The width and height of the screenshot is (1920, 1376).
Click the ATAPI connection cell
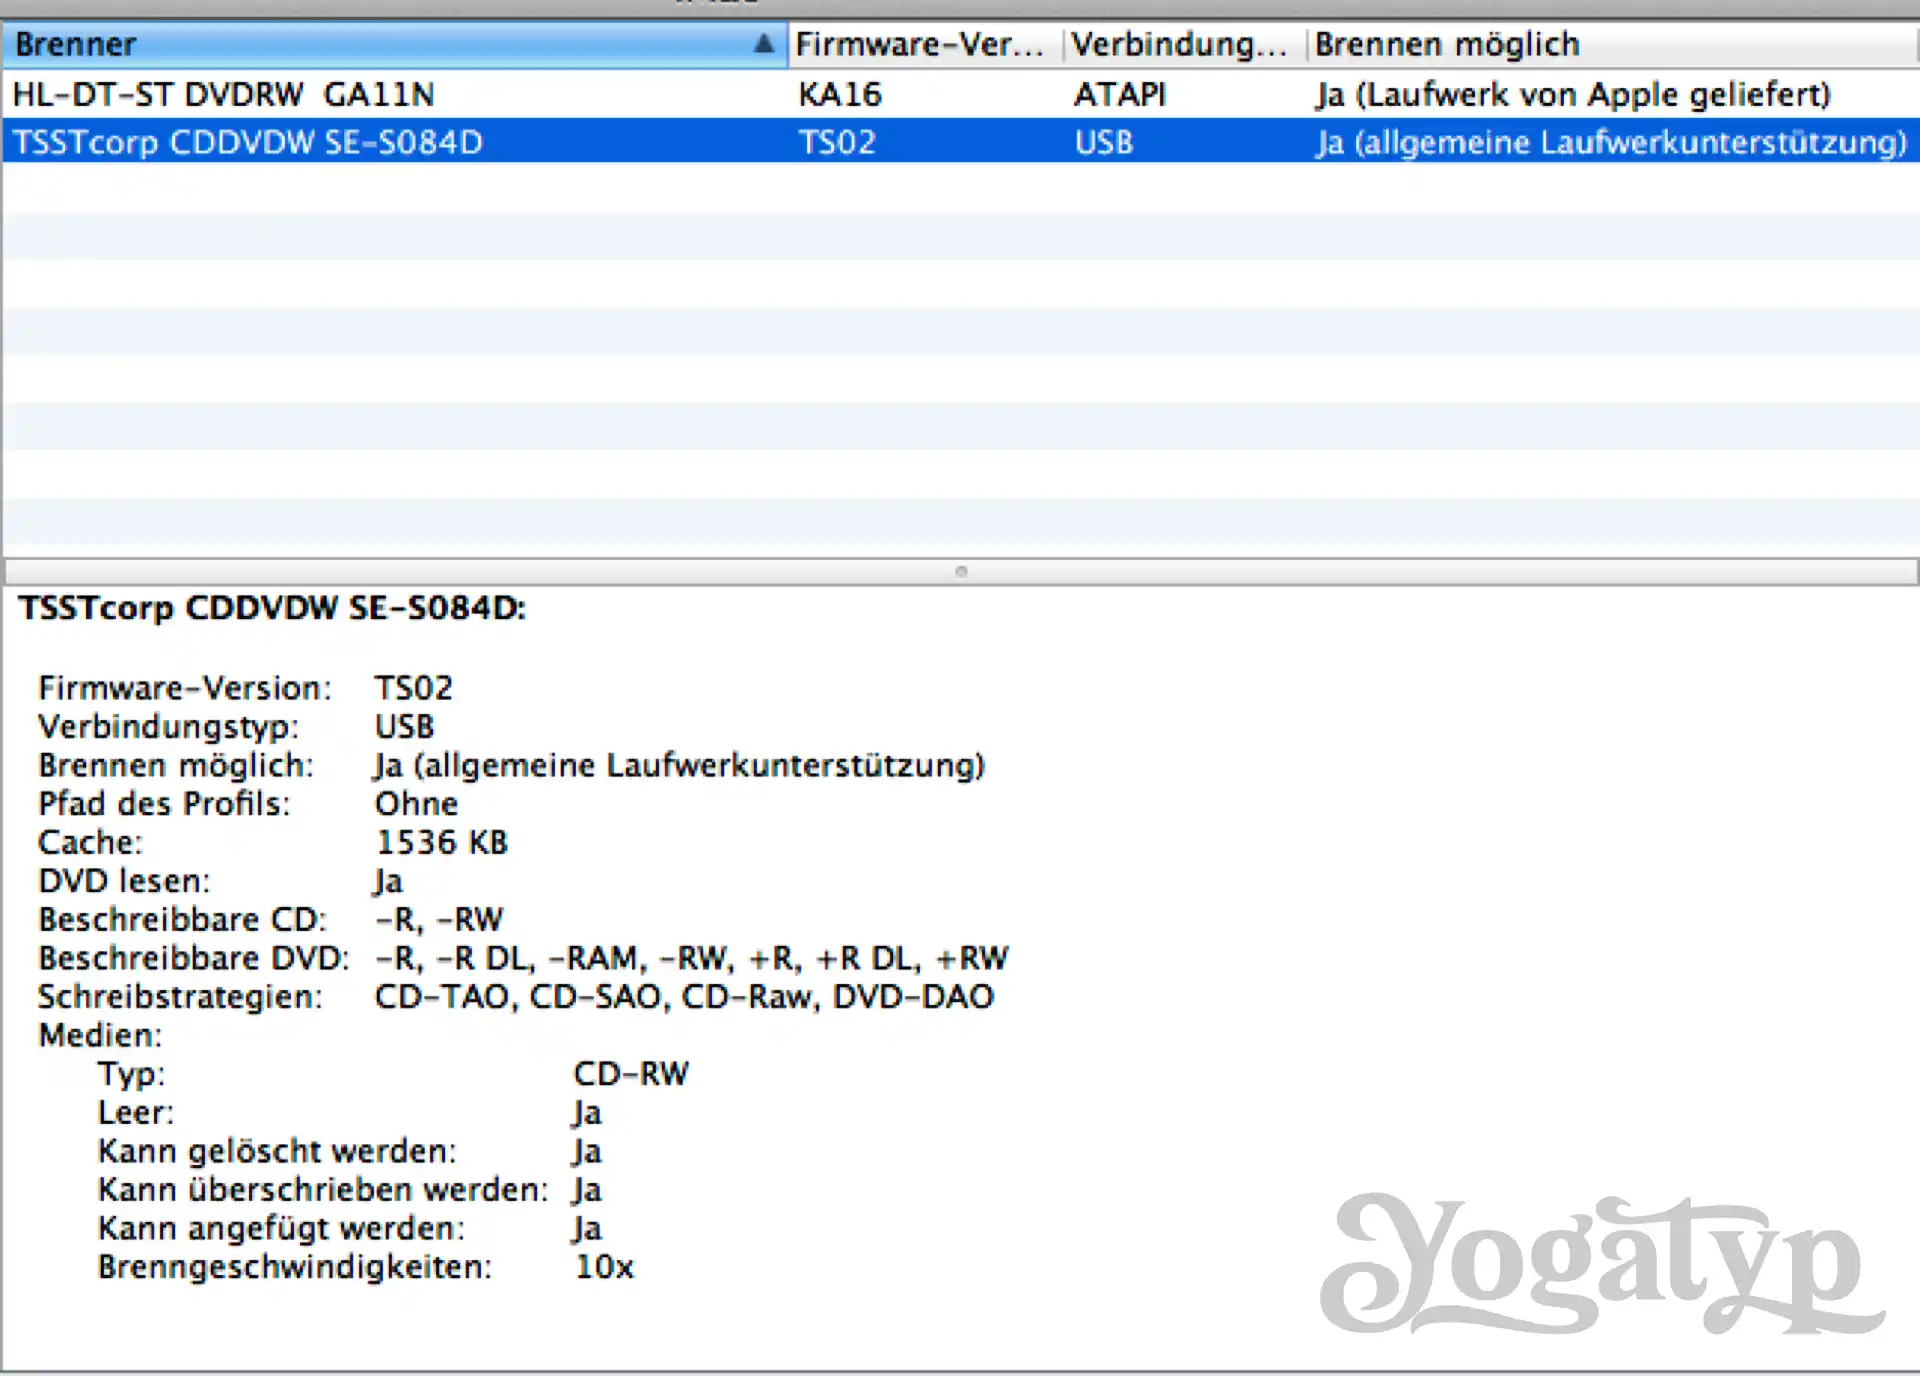tap(1120, 95)
